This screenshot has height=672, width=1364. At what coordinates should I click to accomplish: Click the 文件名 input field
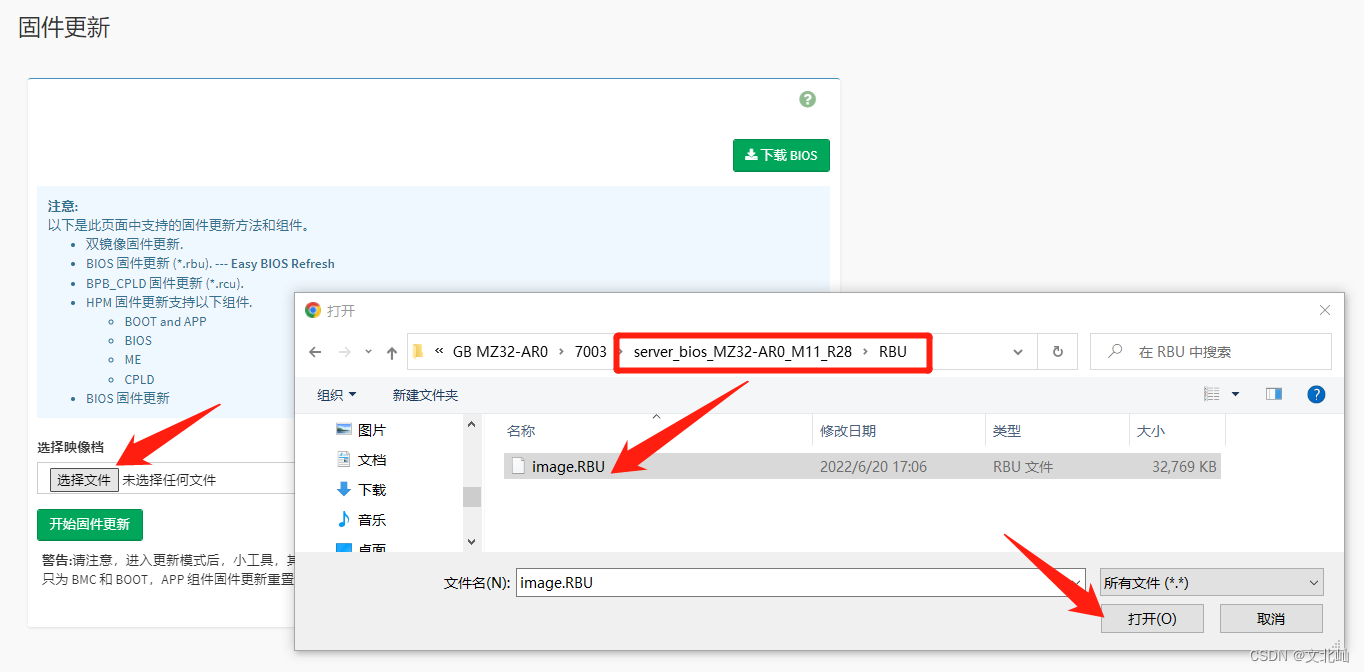coord(800,583)
